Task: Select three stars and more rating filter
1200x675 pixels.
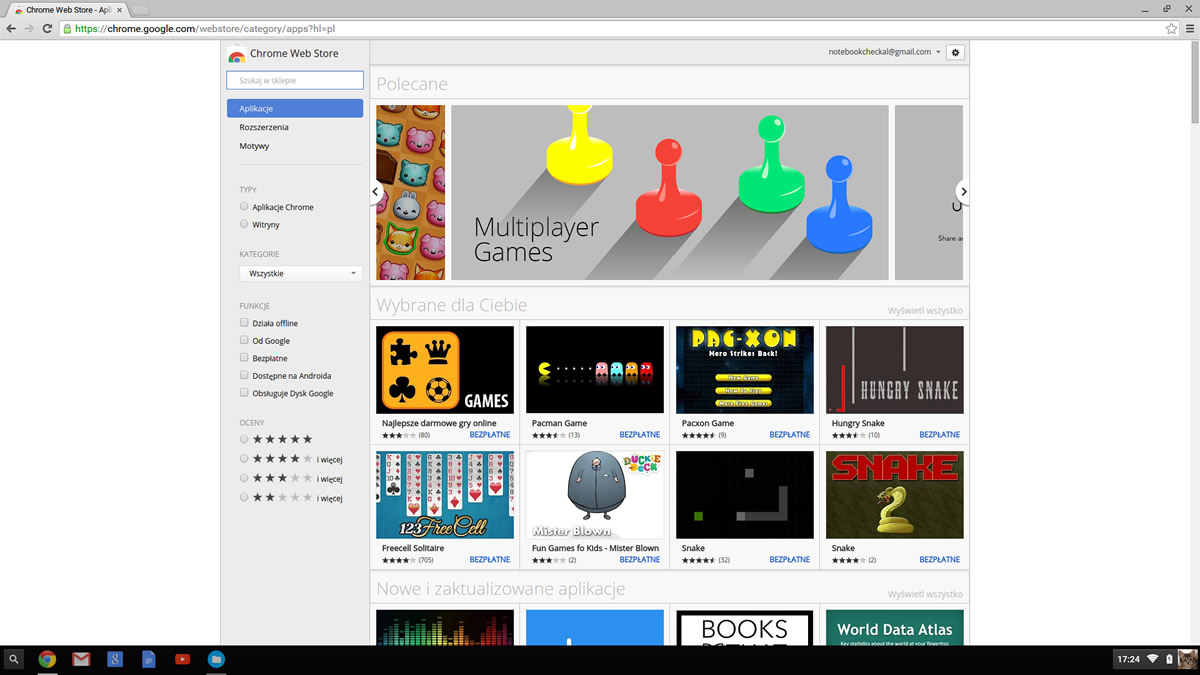Action: point(244,478)
